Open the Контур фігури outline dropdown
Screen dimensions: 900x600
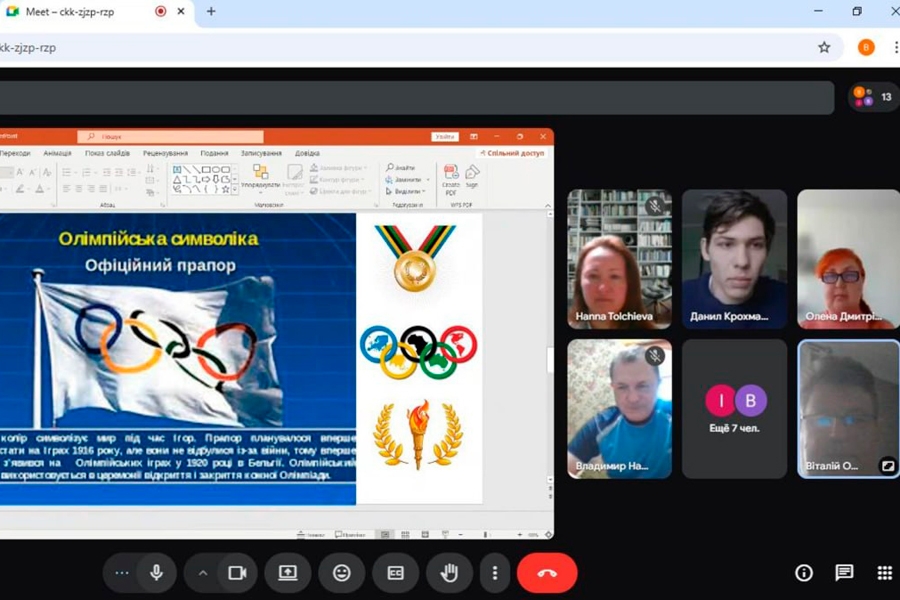tap(339, 180)
